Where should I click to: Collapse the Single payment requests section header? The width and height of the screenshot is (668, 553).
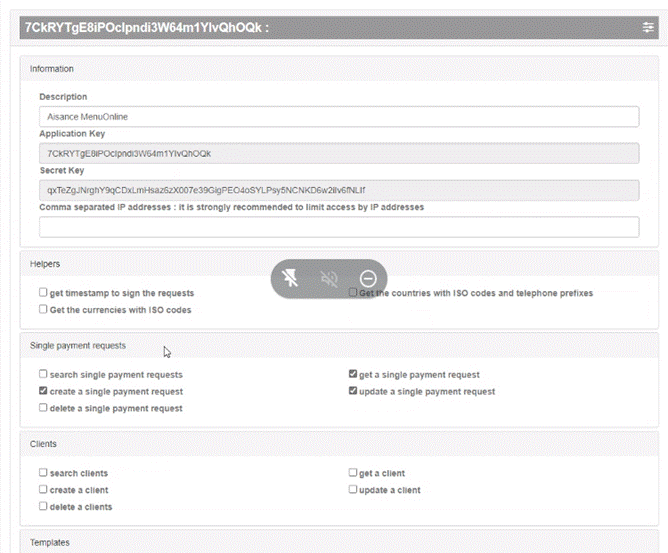coord(339,346)
